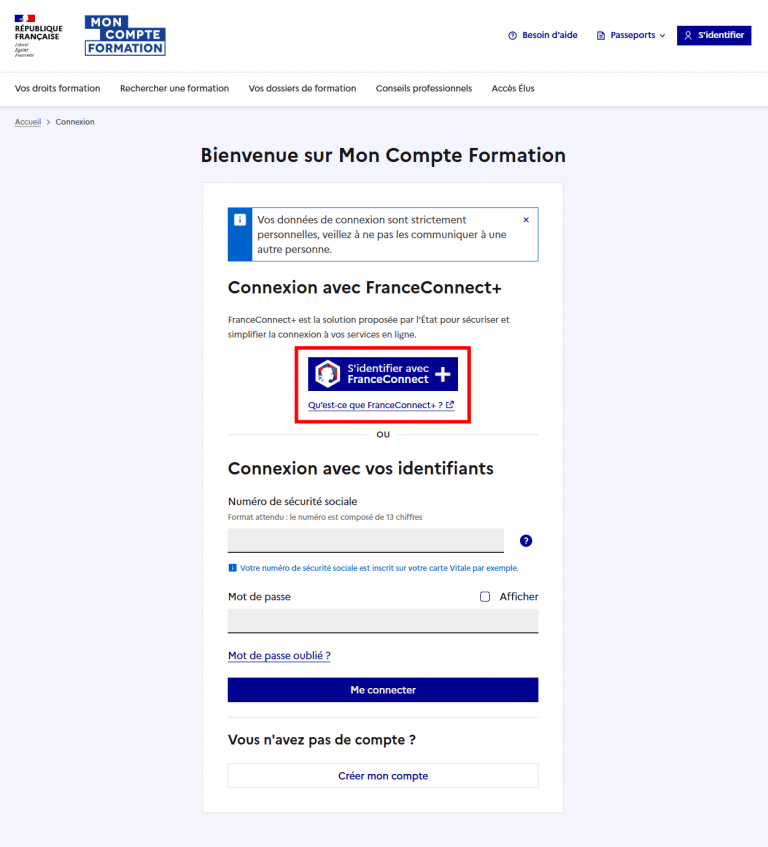Click Créer mon compte
The image size is (768, 847).
click(x=383, y=775)
